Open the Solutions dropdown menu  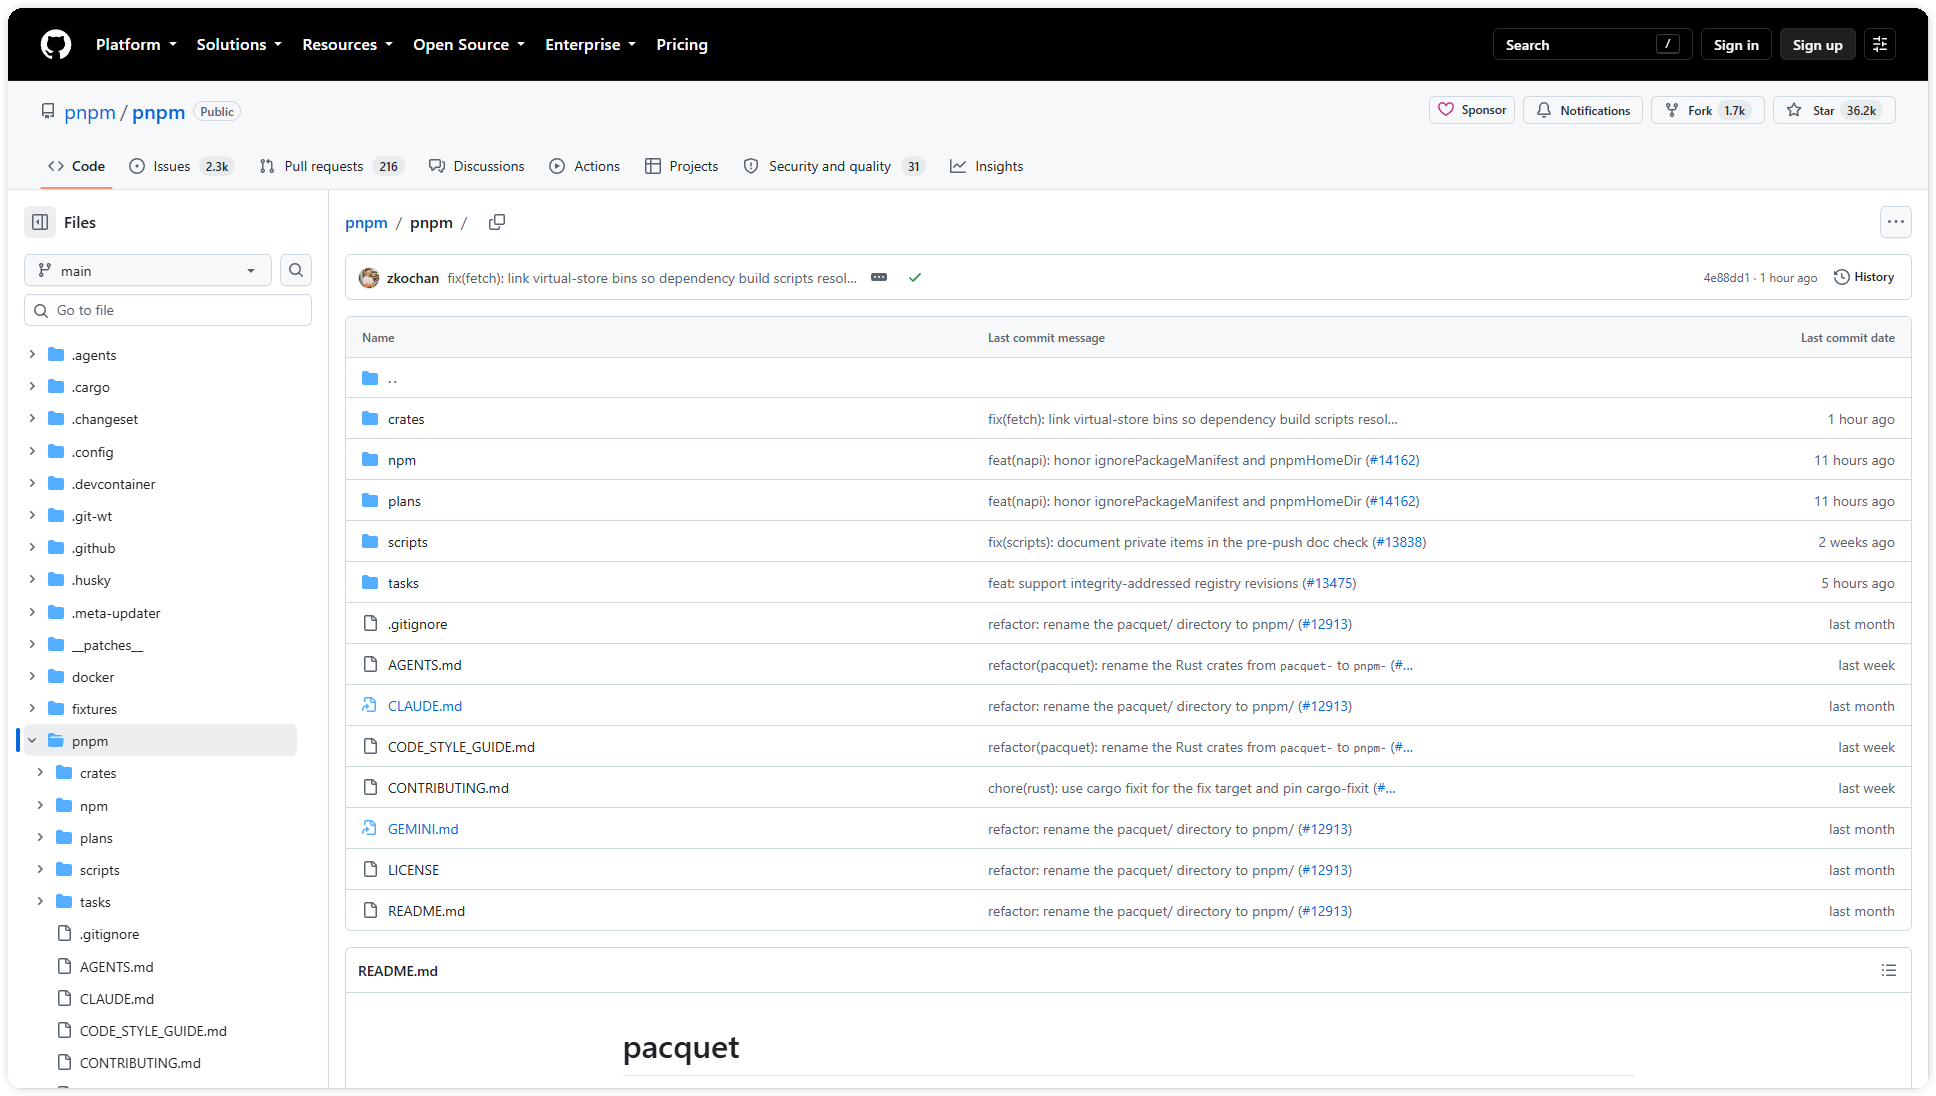pos(239,44)
